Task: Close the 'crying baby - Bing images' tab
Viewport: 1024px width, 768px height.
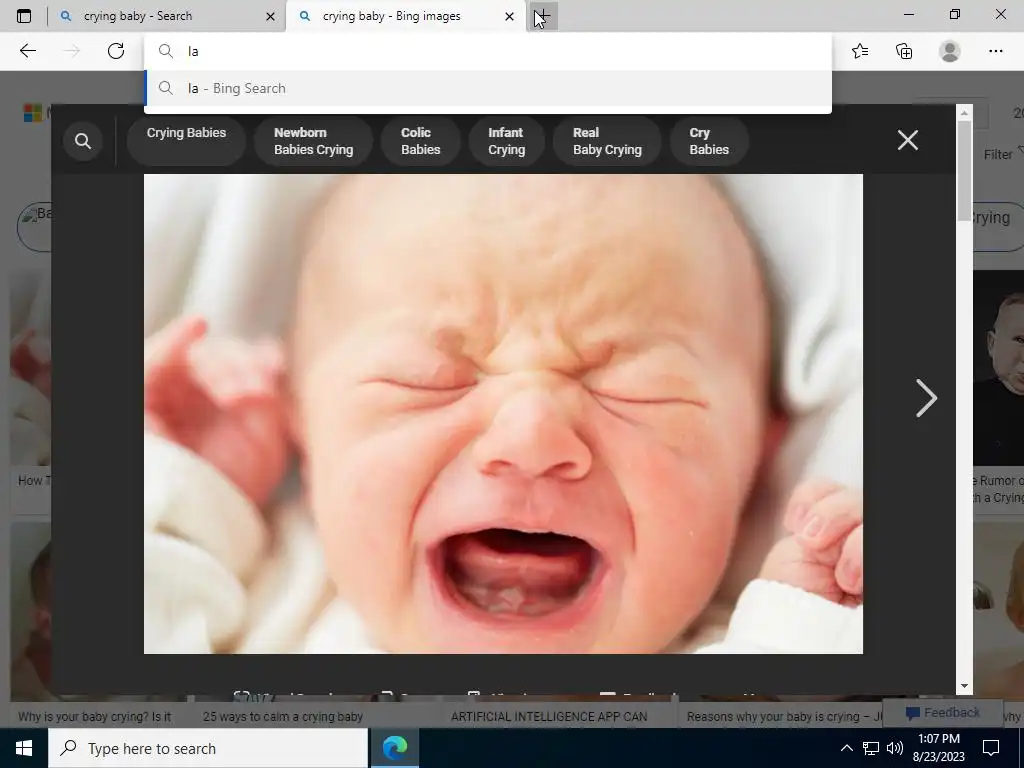Action: coord(509,16)
